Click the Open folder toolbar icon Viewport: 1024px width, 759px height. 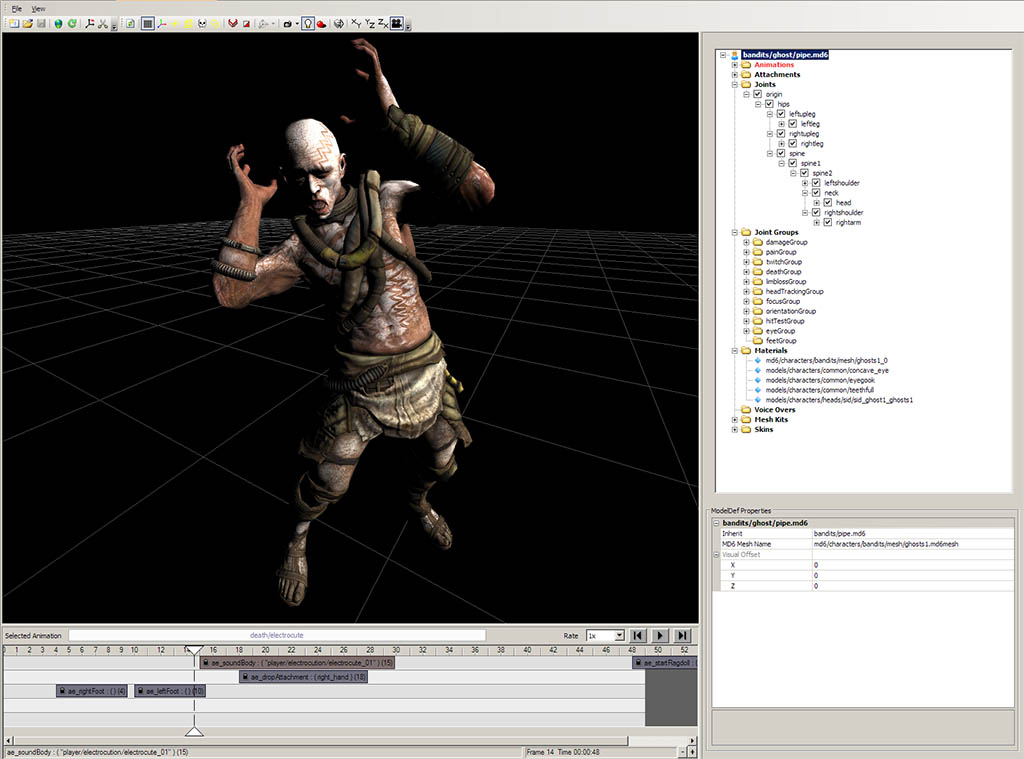(27, 24)
